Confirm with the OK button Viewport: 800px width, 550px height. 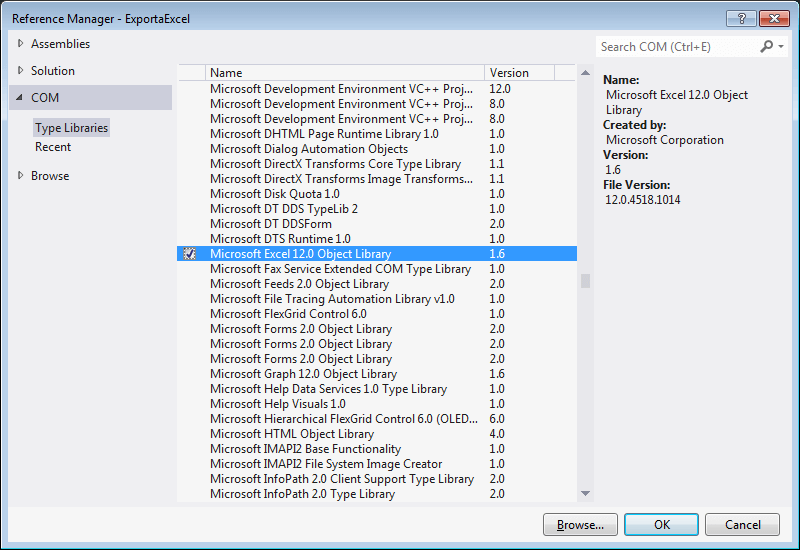tap(661, 524)
